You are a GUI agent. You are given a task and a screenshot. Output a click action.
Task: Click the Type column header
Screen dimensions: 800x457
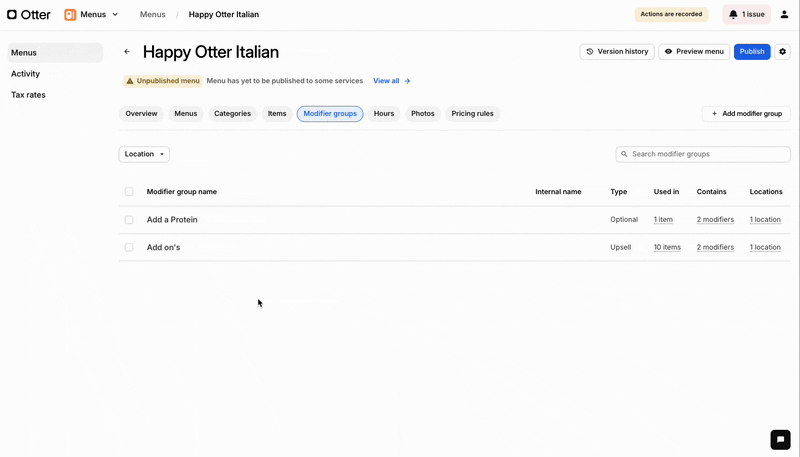(618, 192)
